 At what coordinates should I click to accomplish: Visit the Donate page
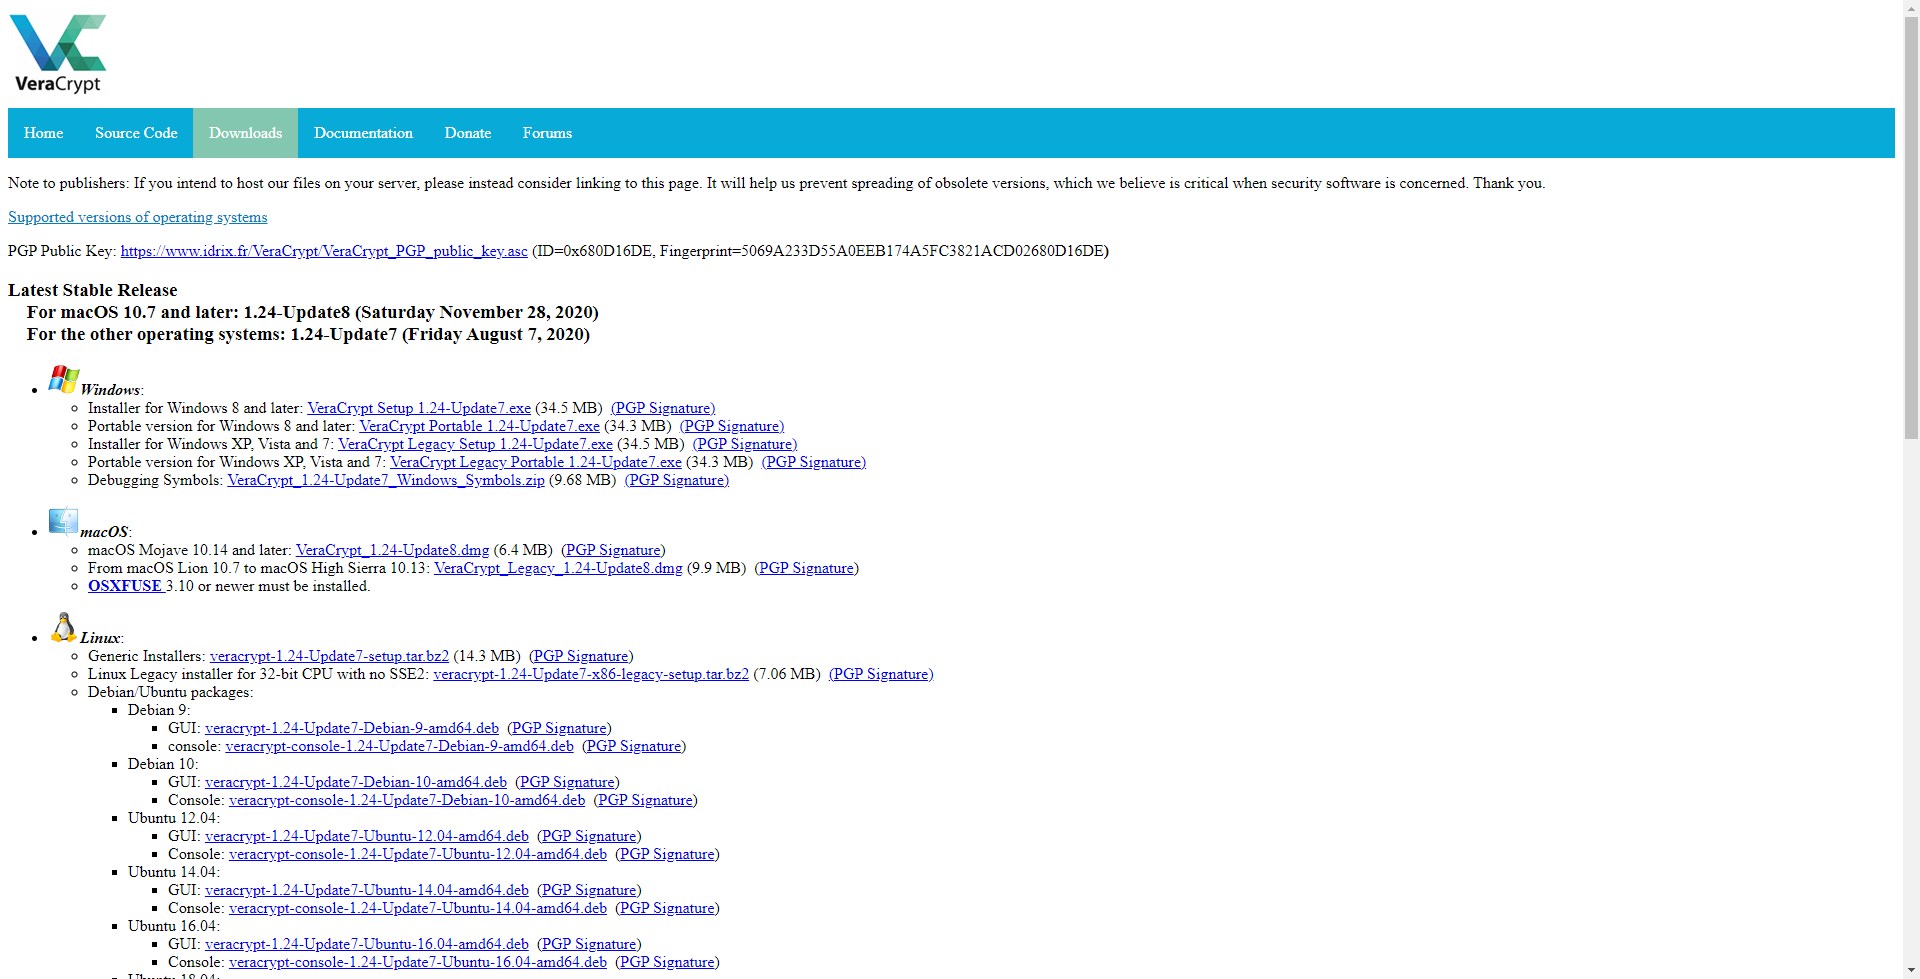click(x=468, y=133)
